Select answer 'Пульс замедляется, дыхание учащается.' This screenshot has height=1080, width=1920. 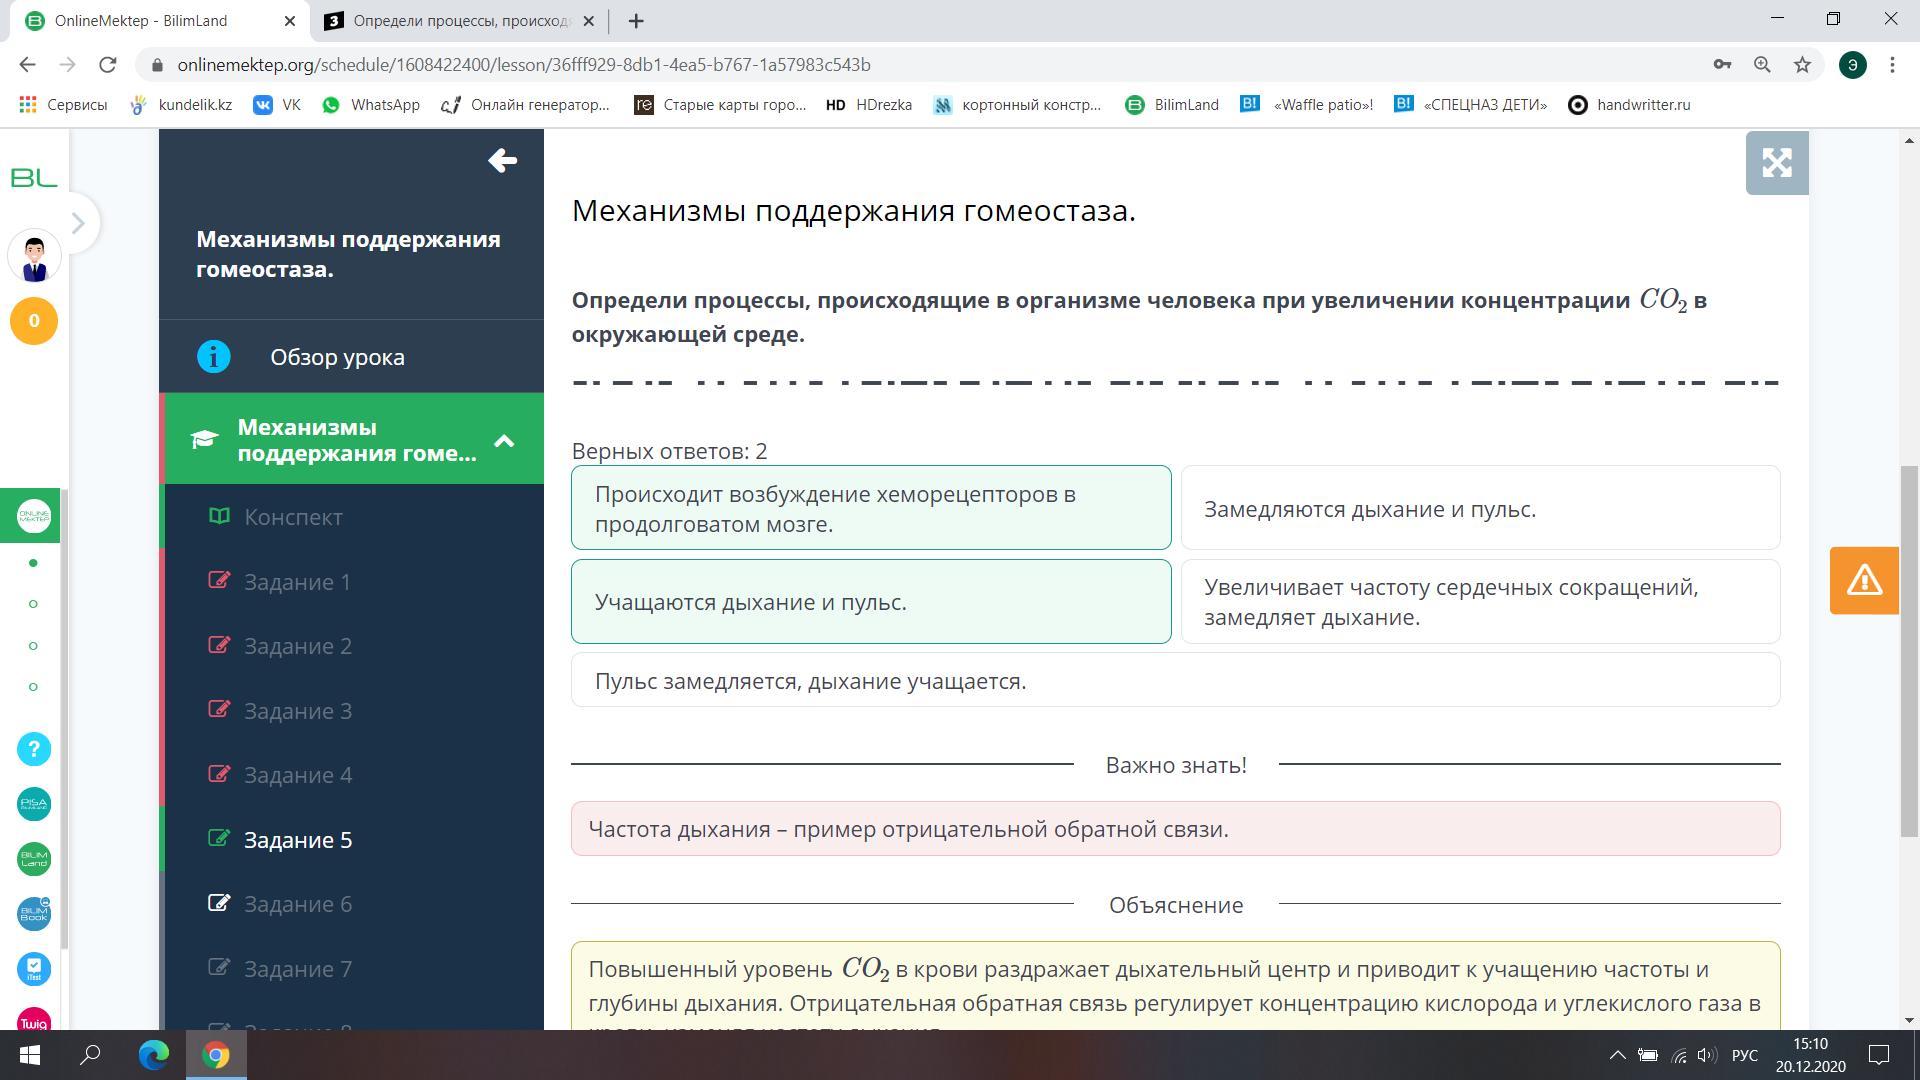(x=1175, y=681)
